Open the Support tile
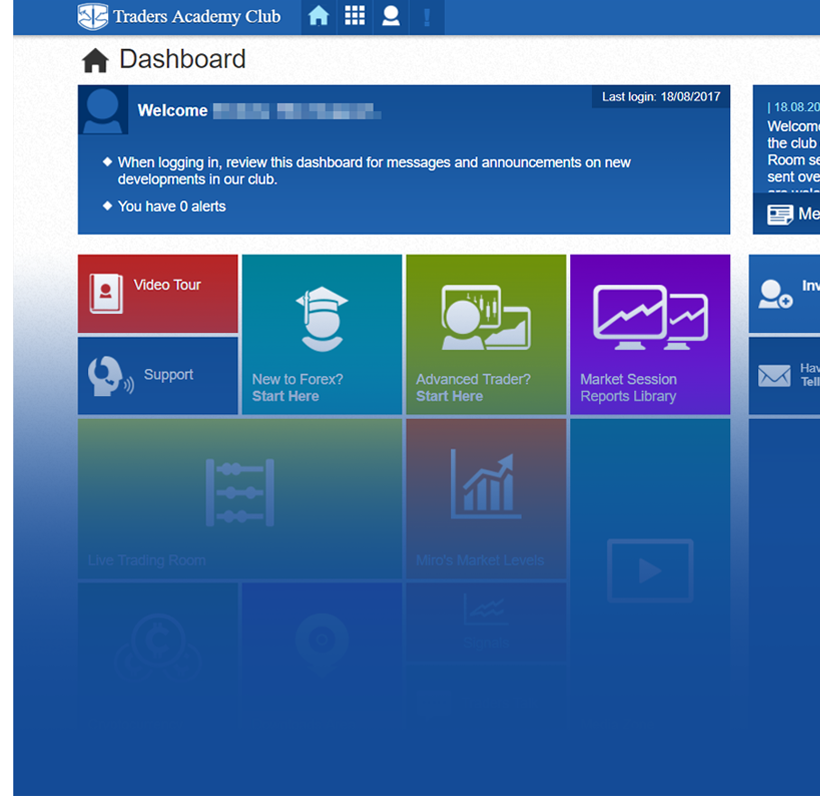 (158, 375)
